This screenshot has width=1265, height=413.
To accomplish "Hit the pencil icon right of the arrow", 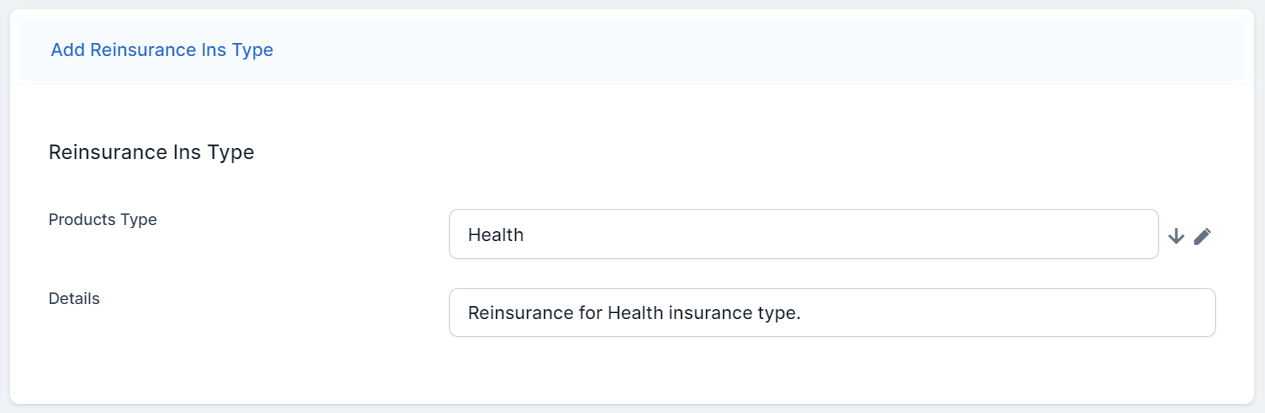I will point(1202,236).
